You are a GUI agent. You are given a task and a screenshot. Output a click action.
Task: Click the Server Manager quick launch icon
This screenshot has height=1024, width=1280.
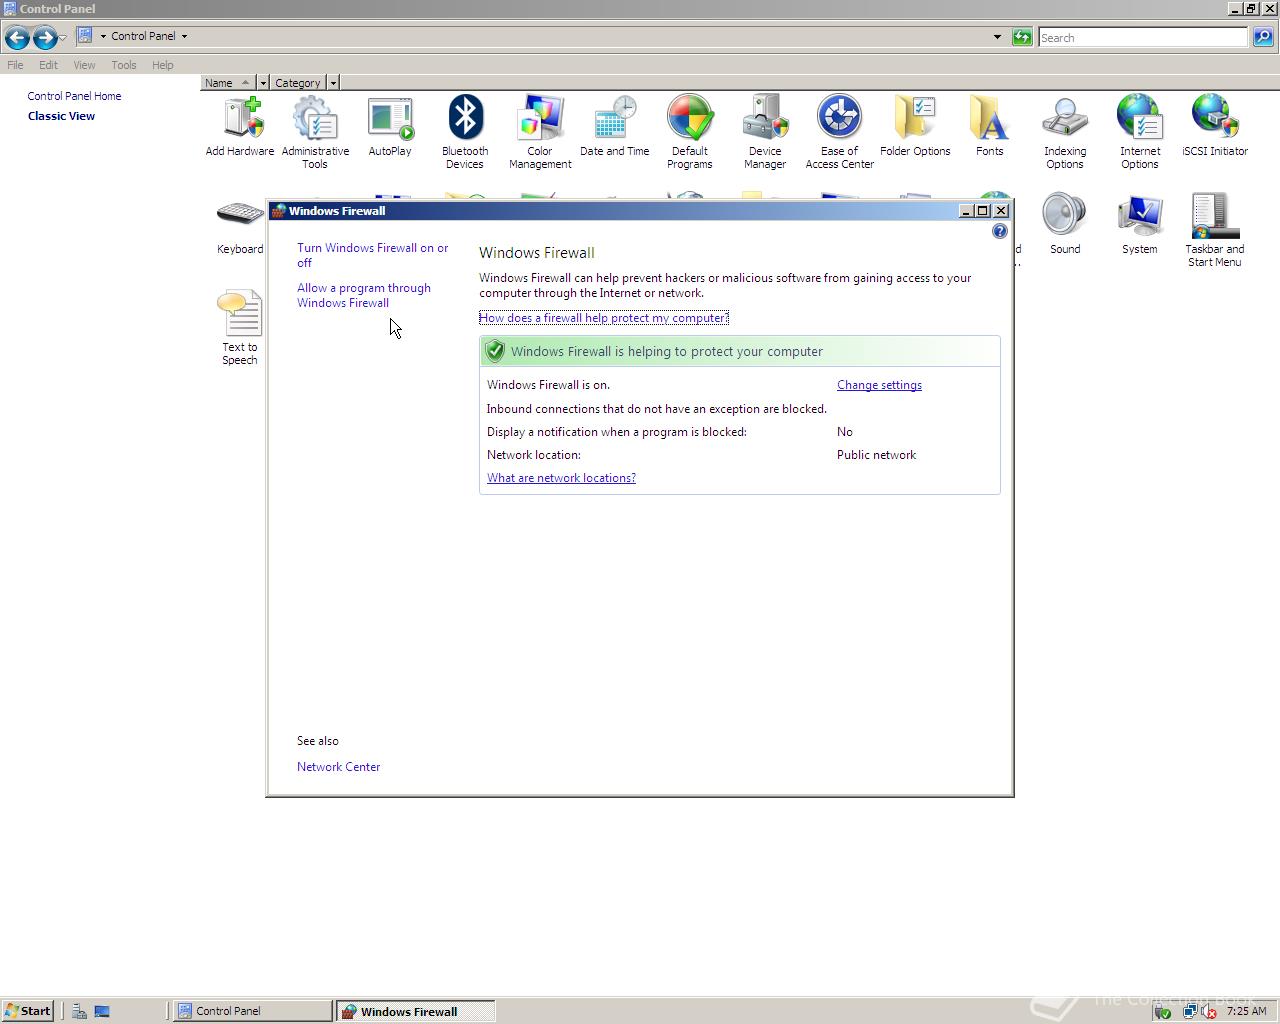coord(79,1011)
